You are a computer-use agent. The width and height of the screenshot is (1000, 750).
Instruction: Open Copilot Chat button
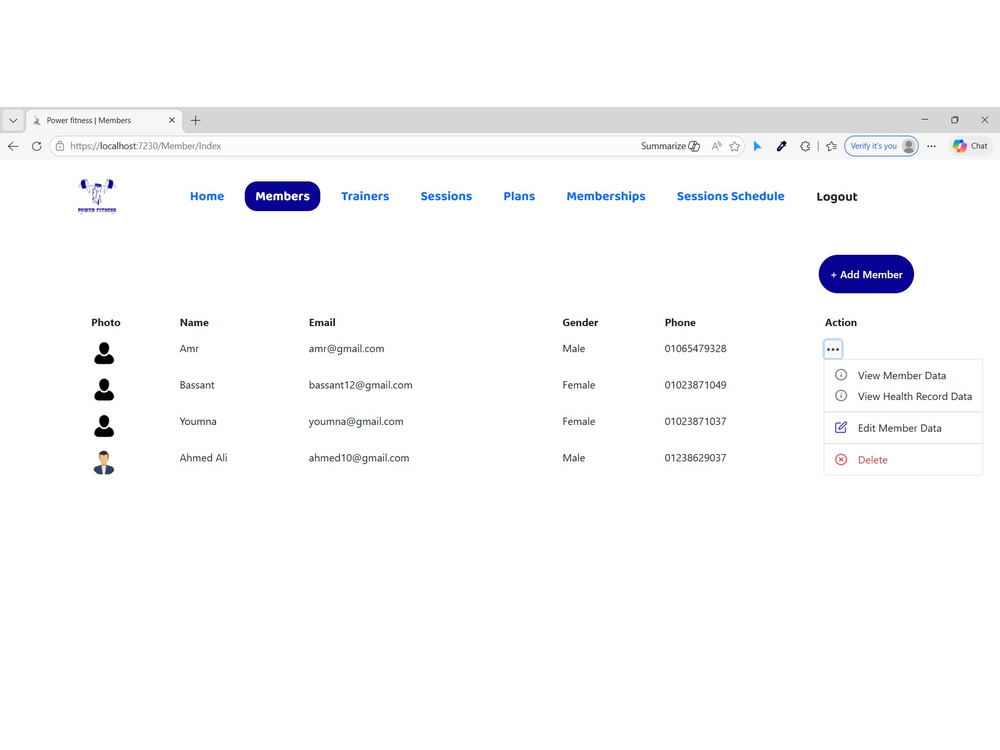[x=970, y=146]
